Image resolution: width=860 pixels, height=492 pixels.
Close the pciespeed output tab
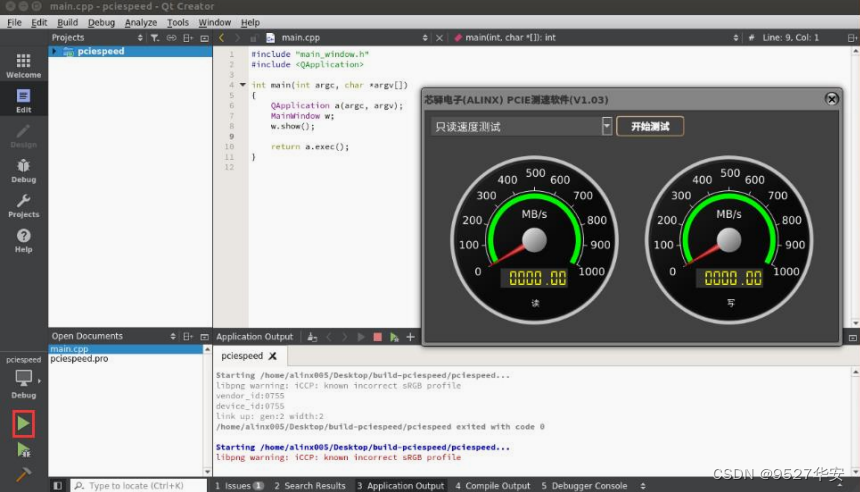(273, 356)
